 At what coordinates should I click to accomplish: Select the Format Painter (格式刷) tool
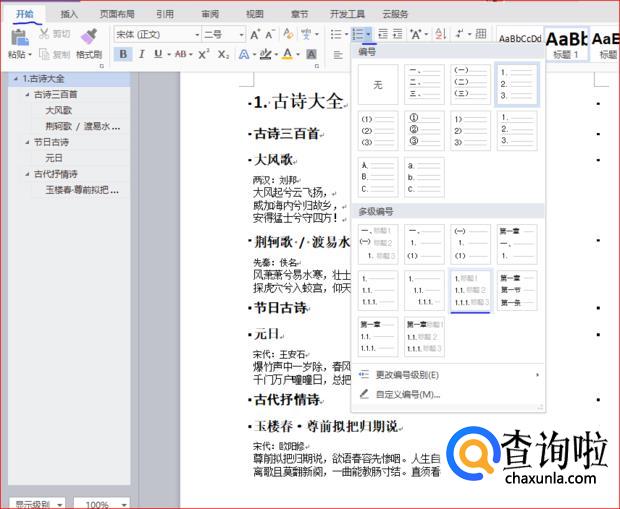pos(88,38)
